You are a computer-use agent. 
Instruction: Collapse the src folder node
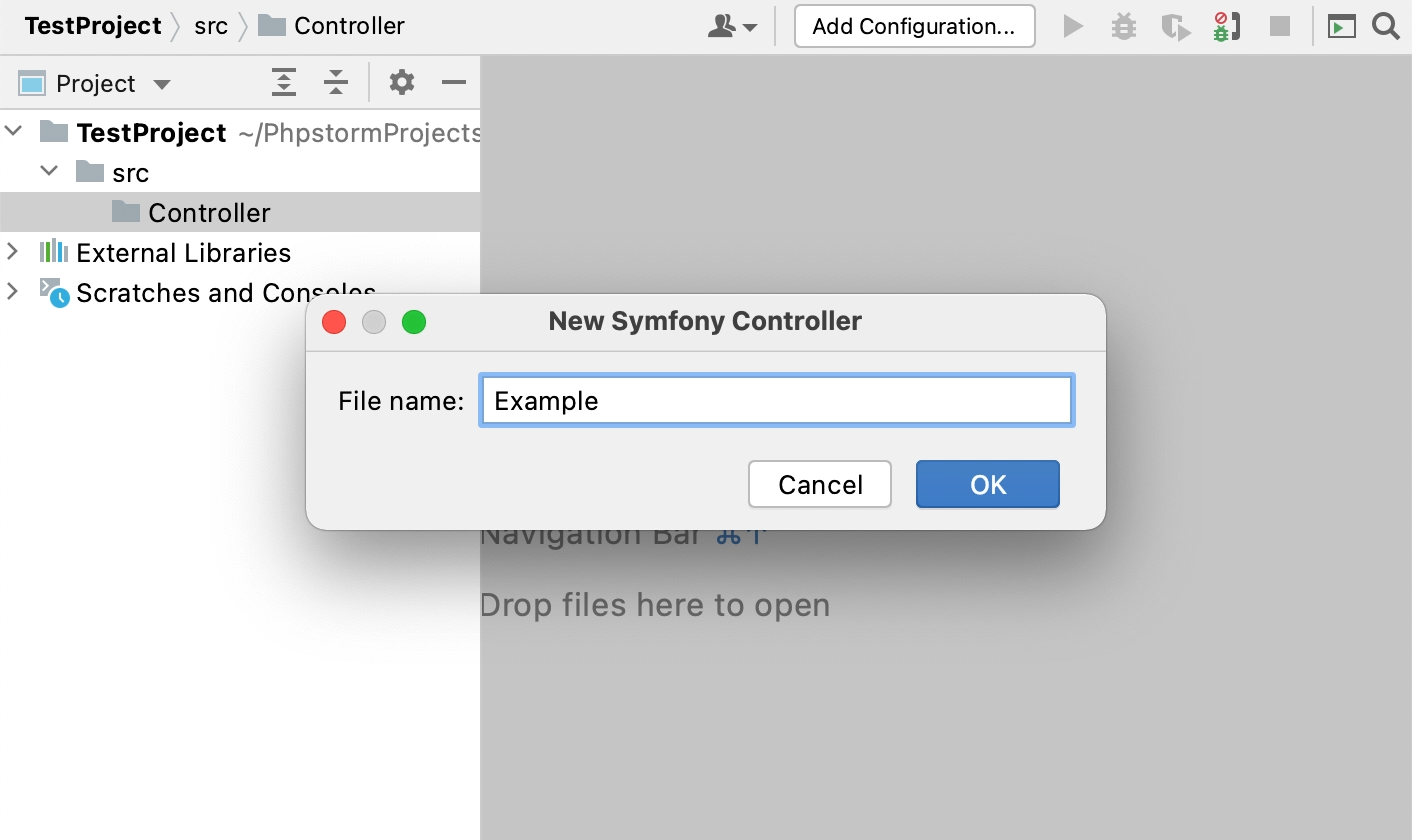coord(49,171)
